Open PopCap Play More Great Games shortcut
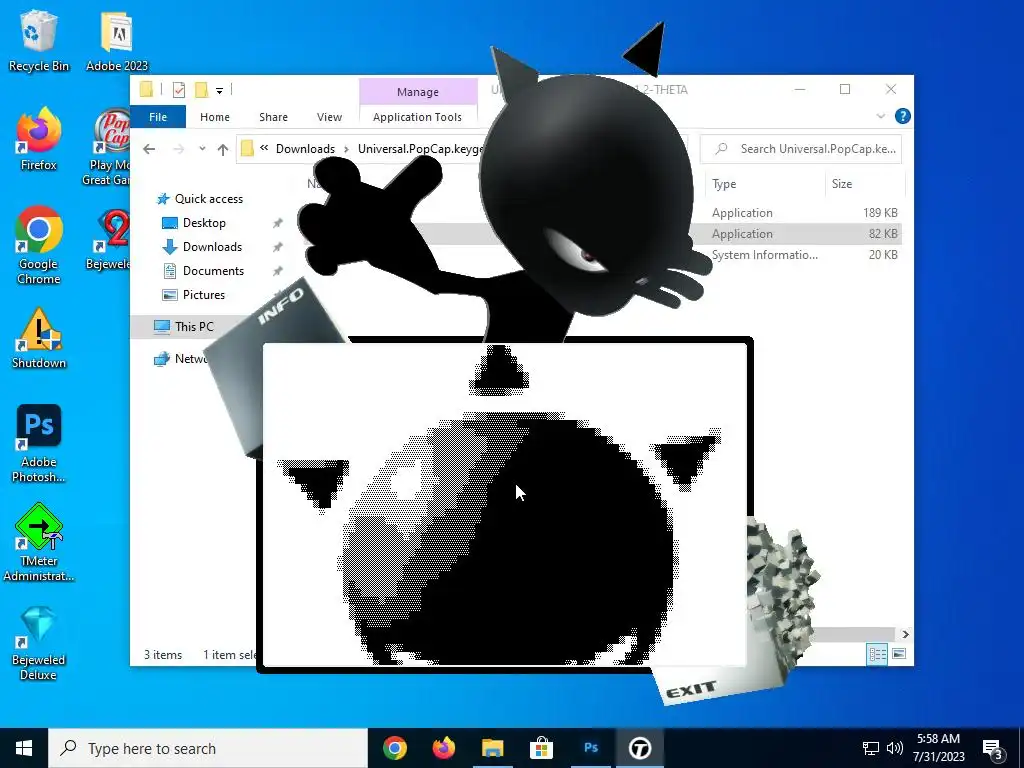1024x768 pixels. click(107, 148)
